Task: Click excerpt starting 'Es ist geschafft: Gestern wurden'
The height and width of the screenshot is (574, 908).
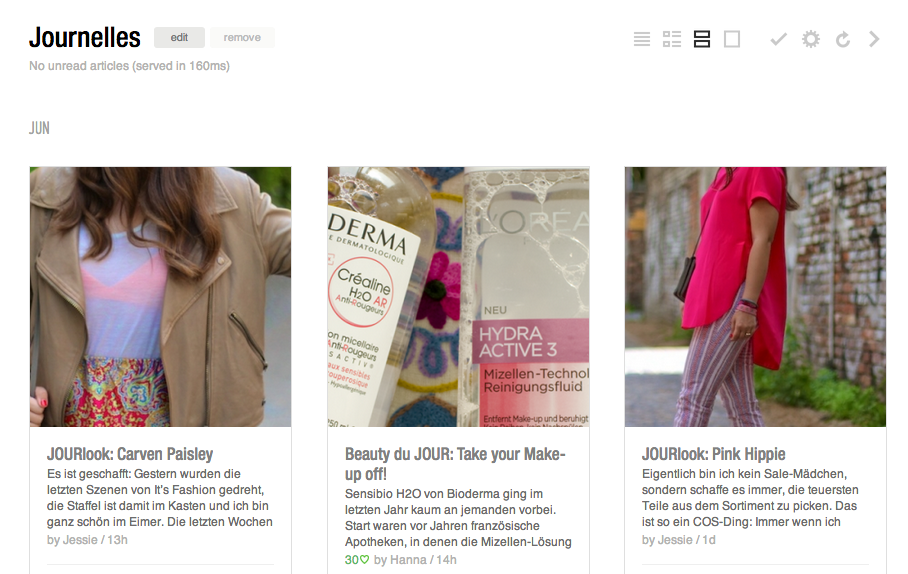Action: tap(160, 498)
